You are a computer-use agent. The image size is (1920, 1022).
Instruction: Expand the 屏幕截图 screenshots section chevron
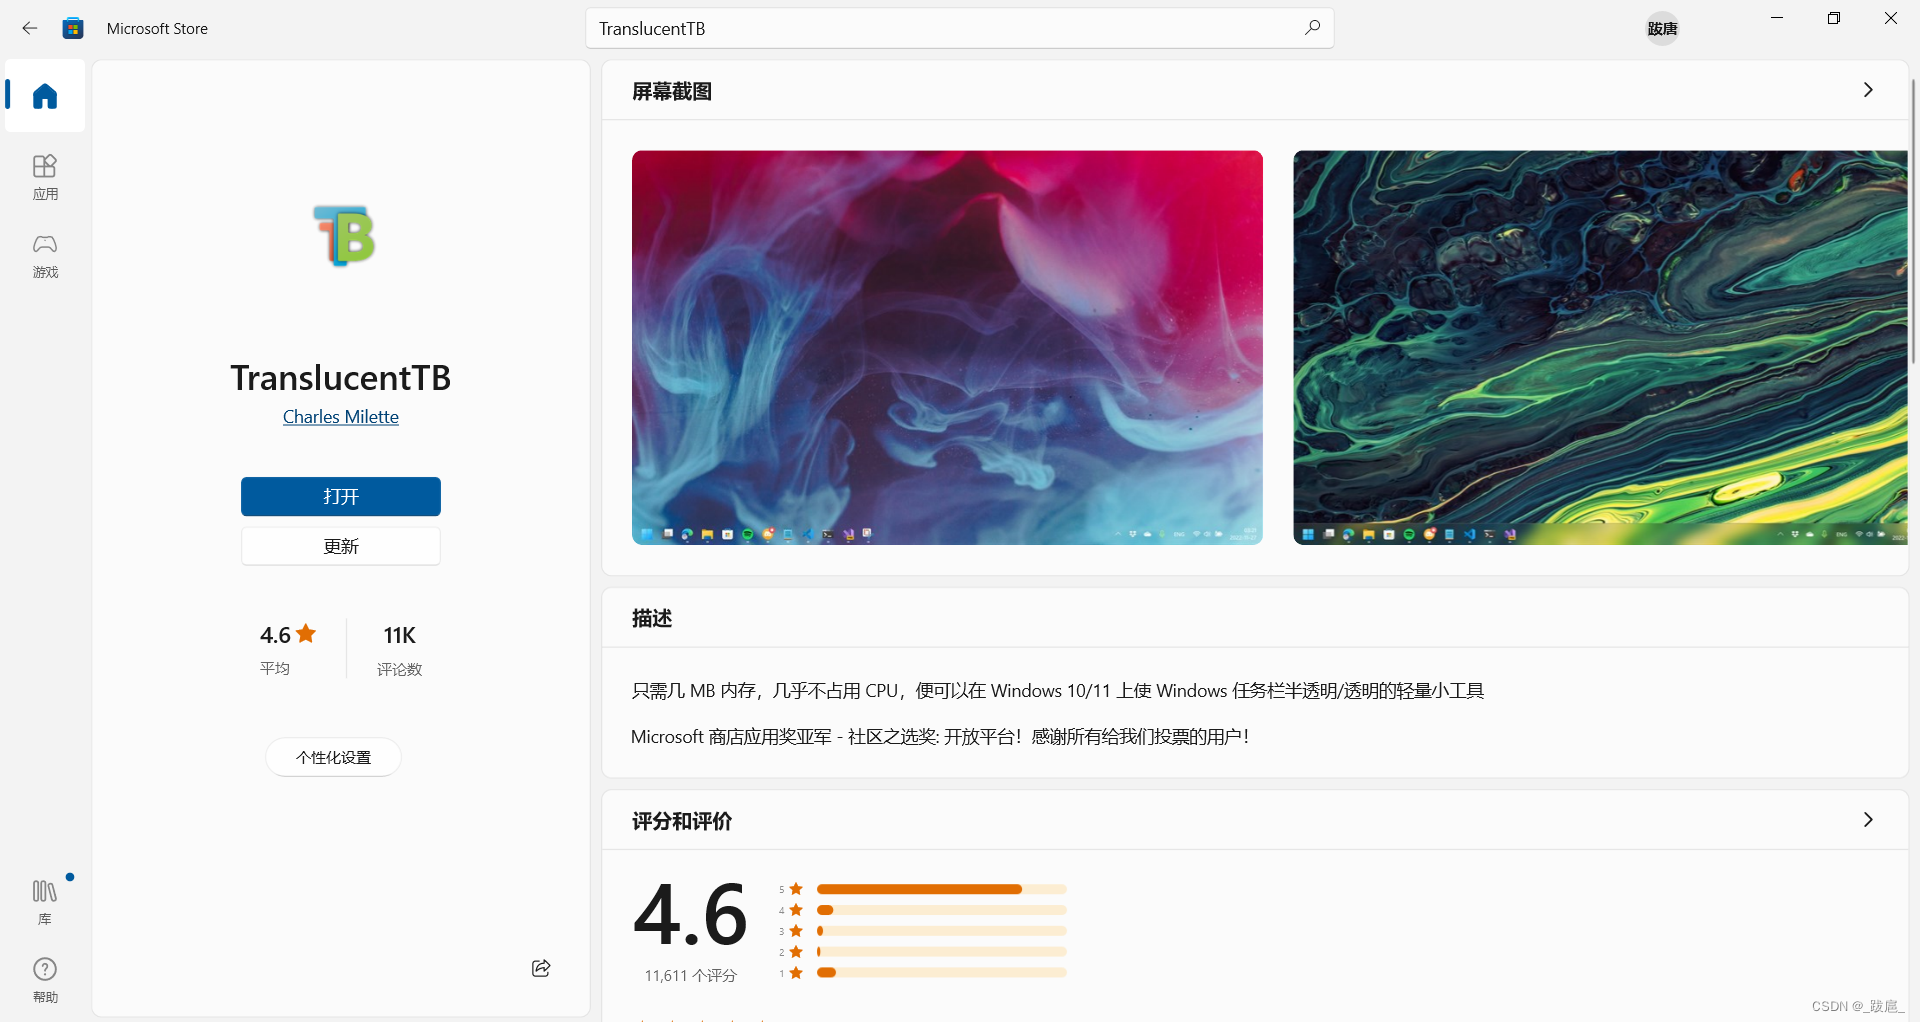[1868, 89]
